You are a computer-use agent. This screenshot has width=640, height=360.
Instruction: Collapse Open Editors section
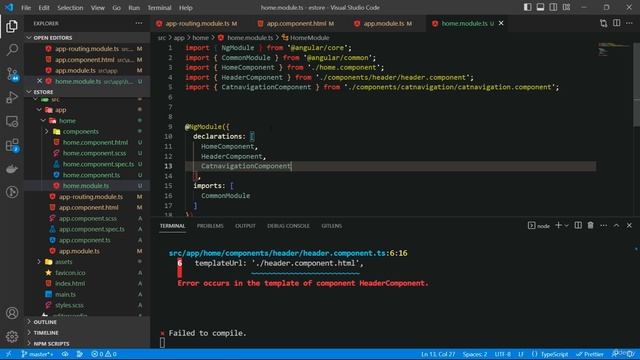click(29, 38)
